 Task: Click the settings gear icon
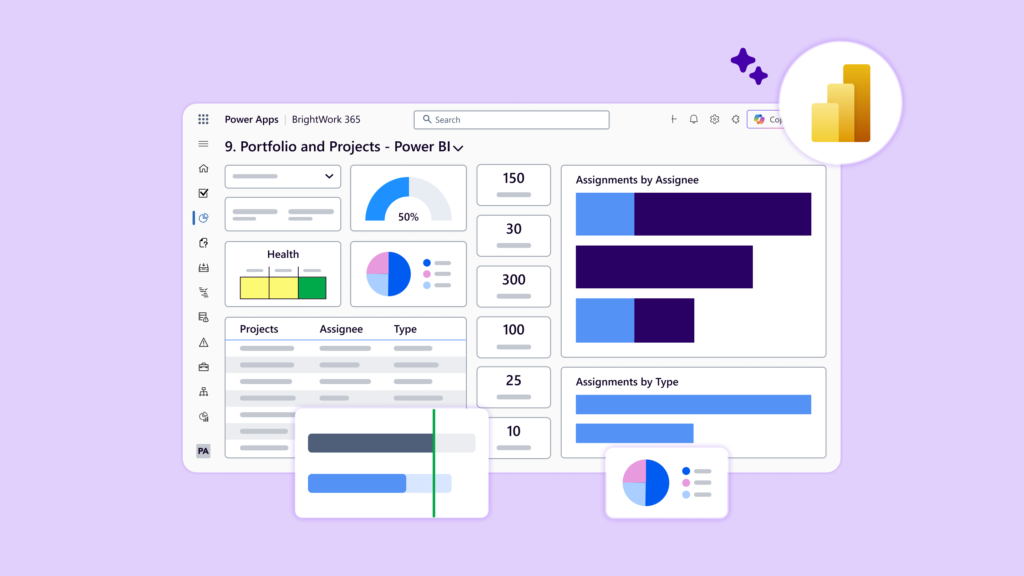(714, 119)
